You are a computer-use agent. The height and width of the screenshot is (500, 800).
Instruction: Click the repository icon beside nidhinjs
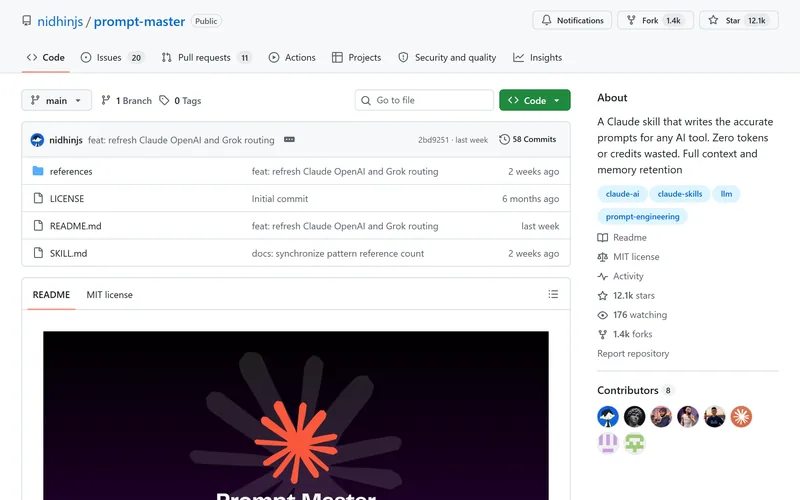tap(27, 21)
